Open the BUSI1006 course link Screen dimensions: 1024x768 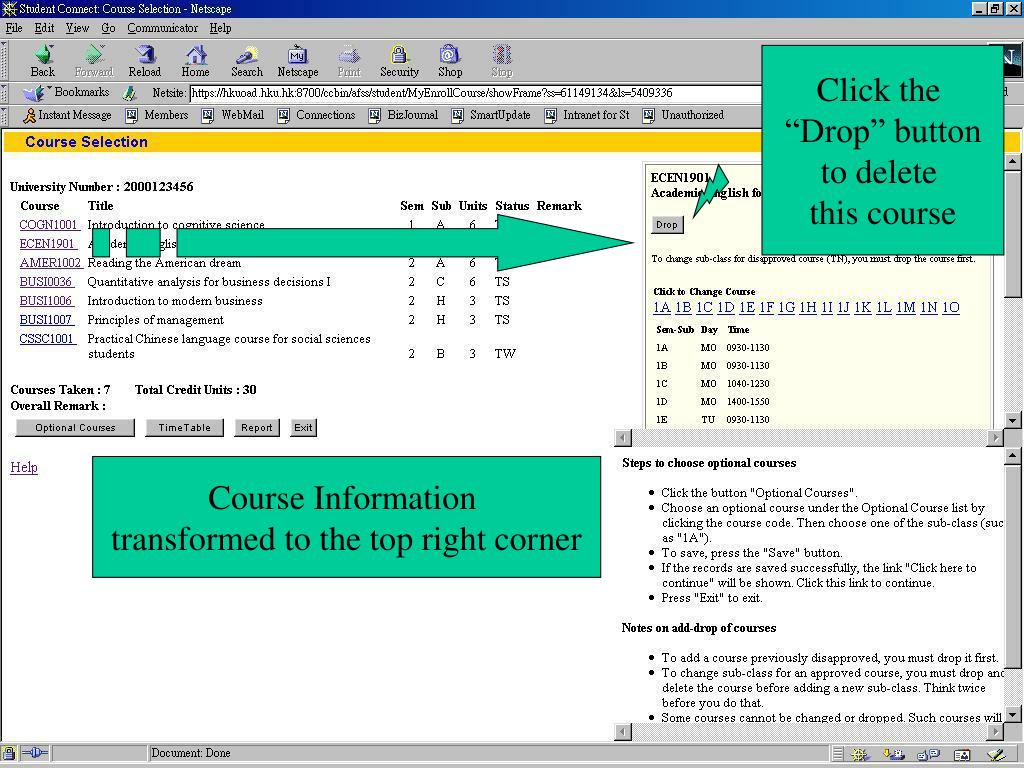click(46, 300)
